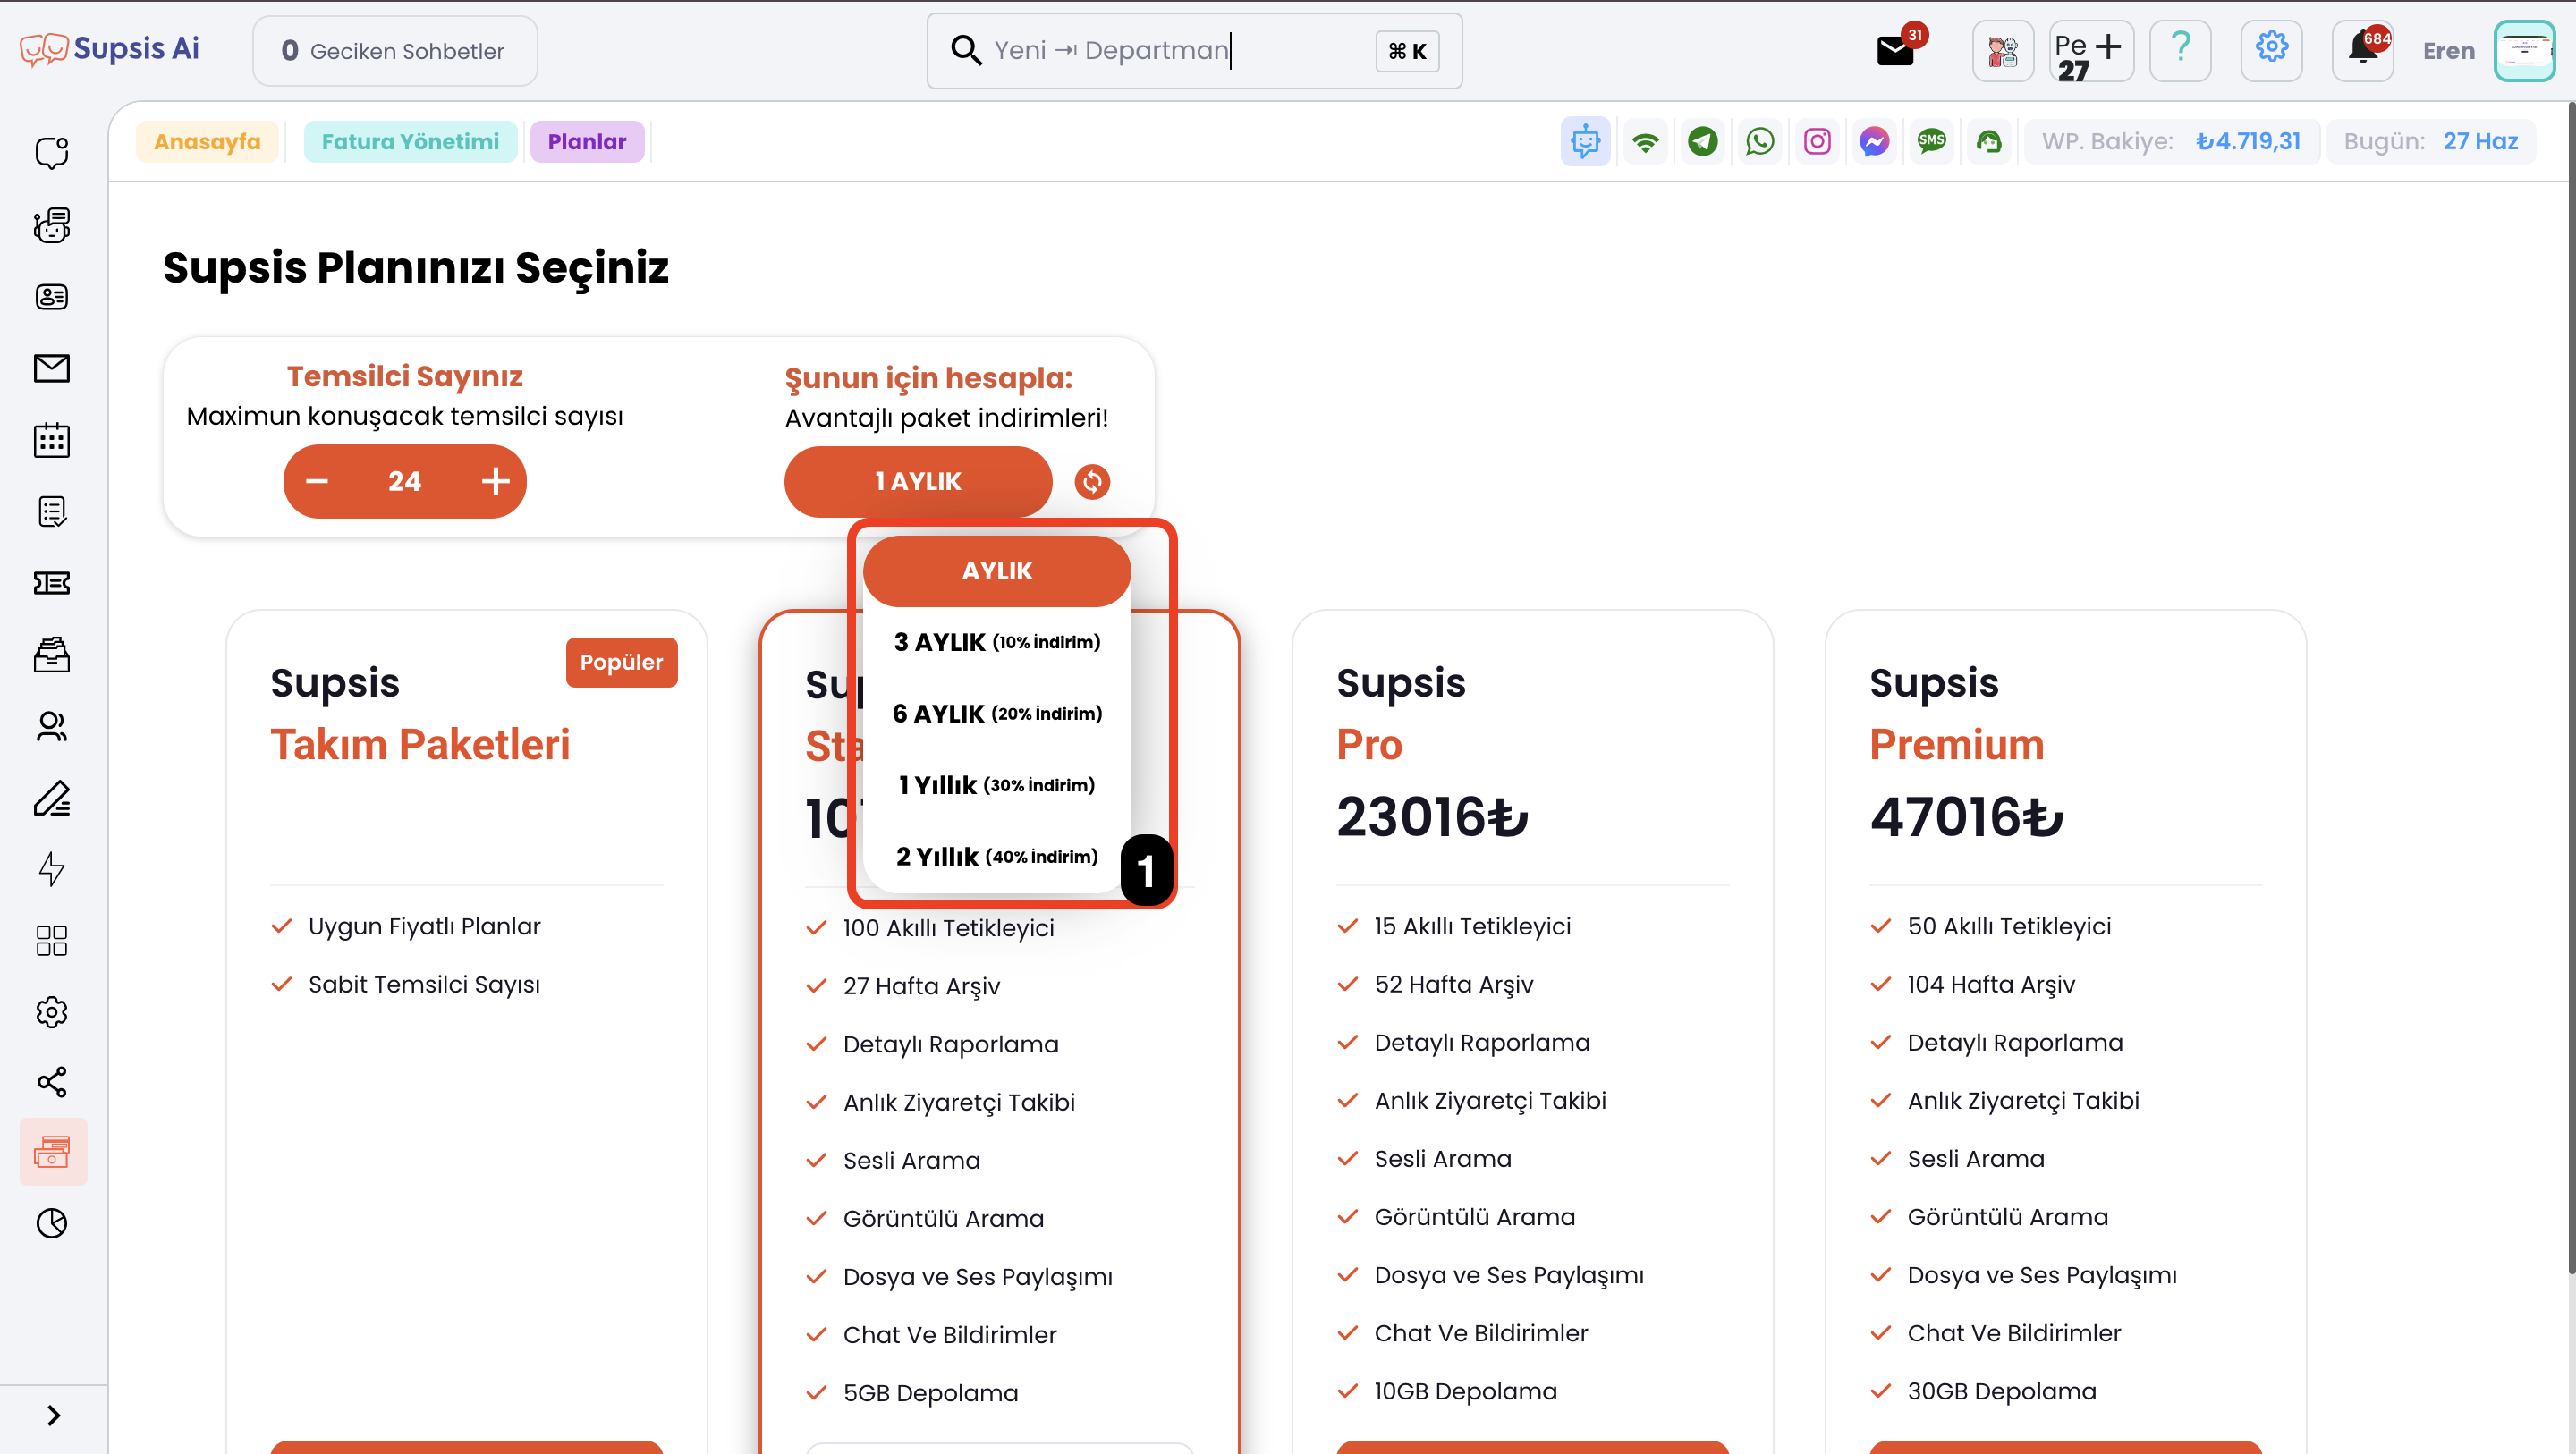Open the users team sidebar icon

pos(52,726)
